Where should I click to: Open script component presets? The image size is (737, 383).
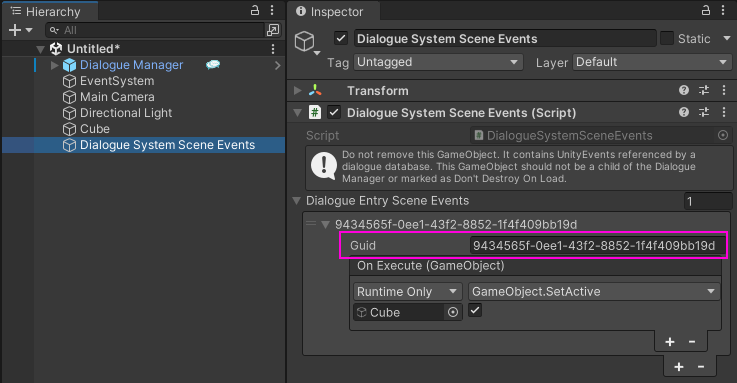pyautogui.click(x=704, y=112)
